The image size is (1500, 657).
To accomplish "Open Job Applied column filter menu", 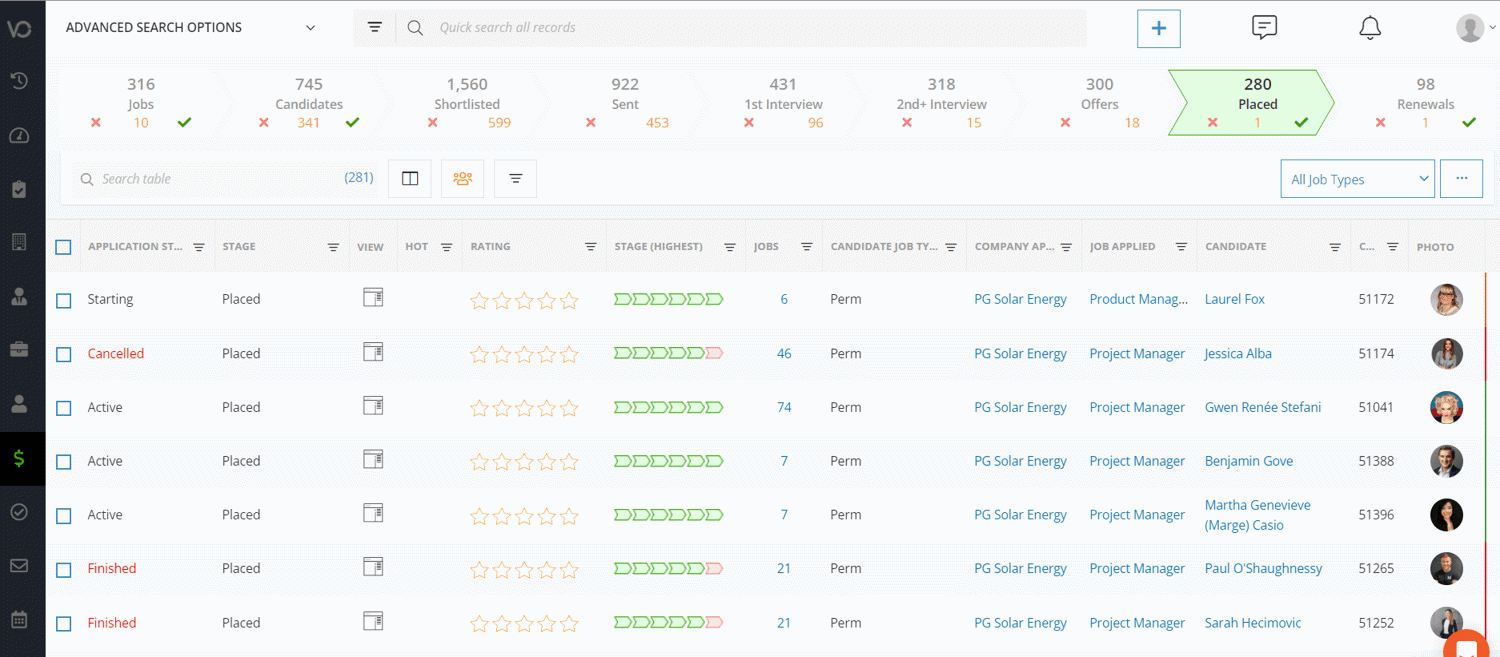I will pyautogui.click(x=1181, y=247).
